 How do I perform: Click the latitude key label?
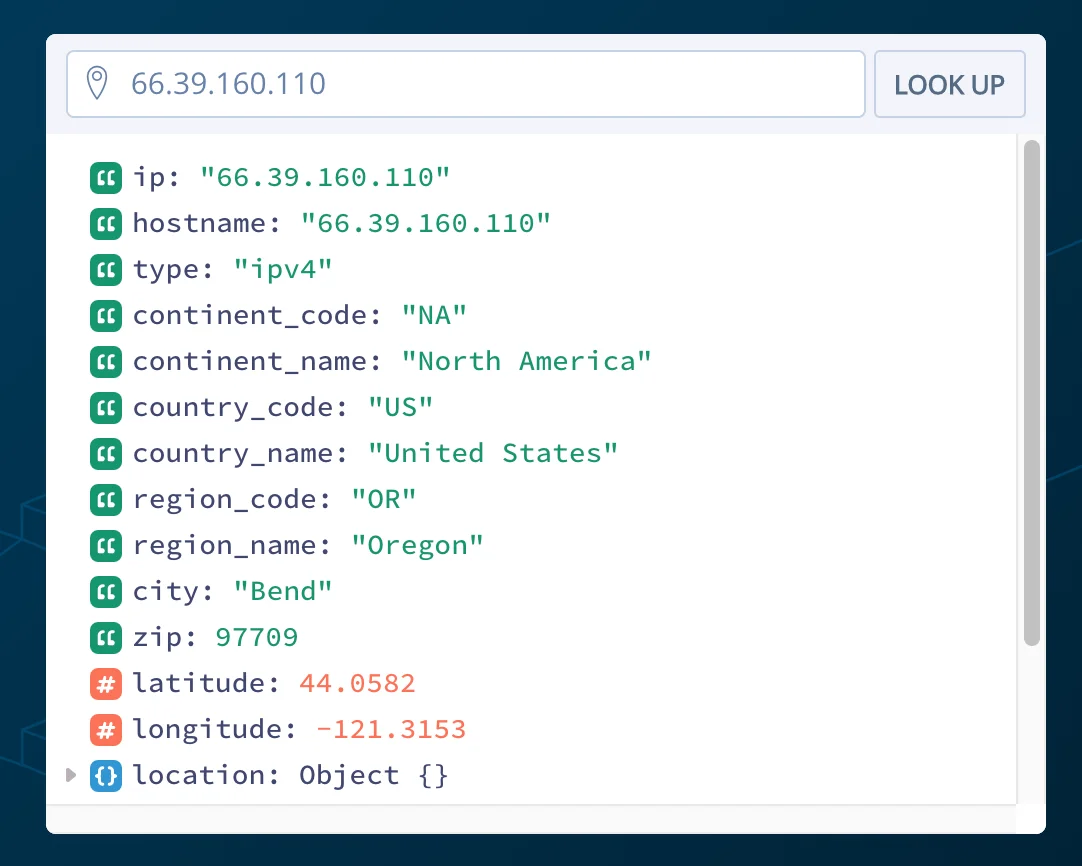click(206, 684)
